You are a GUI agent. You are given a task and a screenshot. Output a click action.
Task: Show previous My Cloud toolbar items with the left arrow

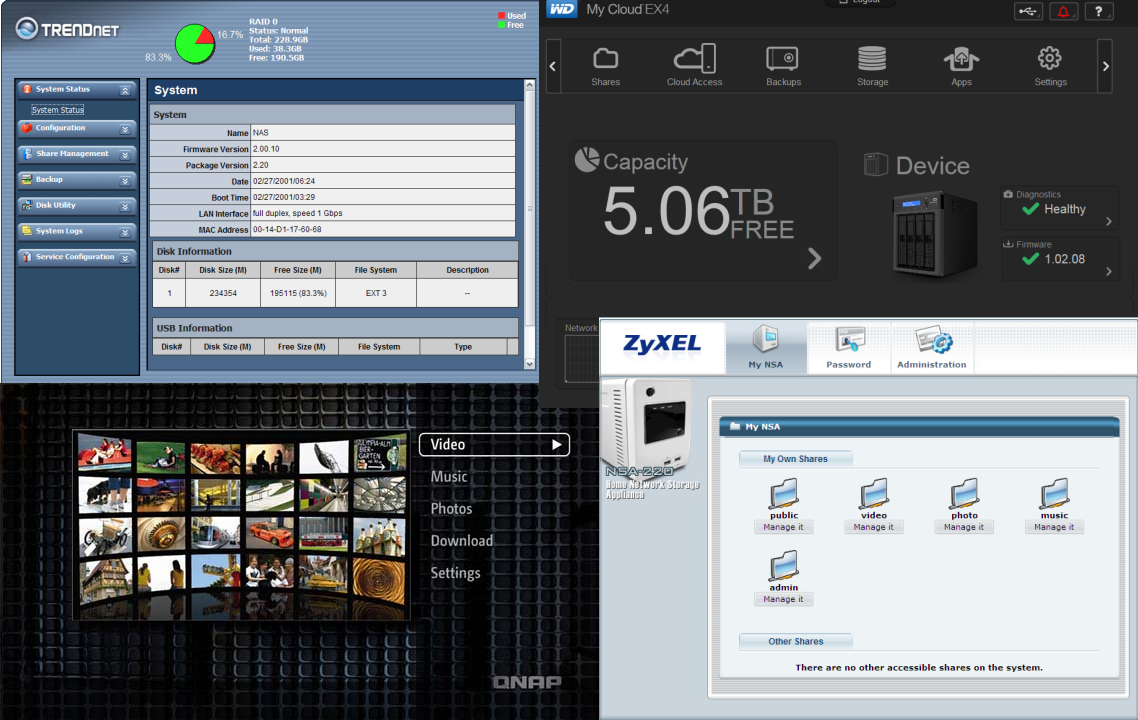tap(553, 66)
